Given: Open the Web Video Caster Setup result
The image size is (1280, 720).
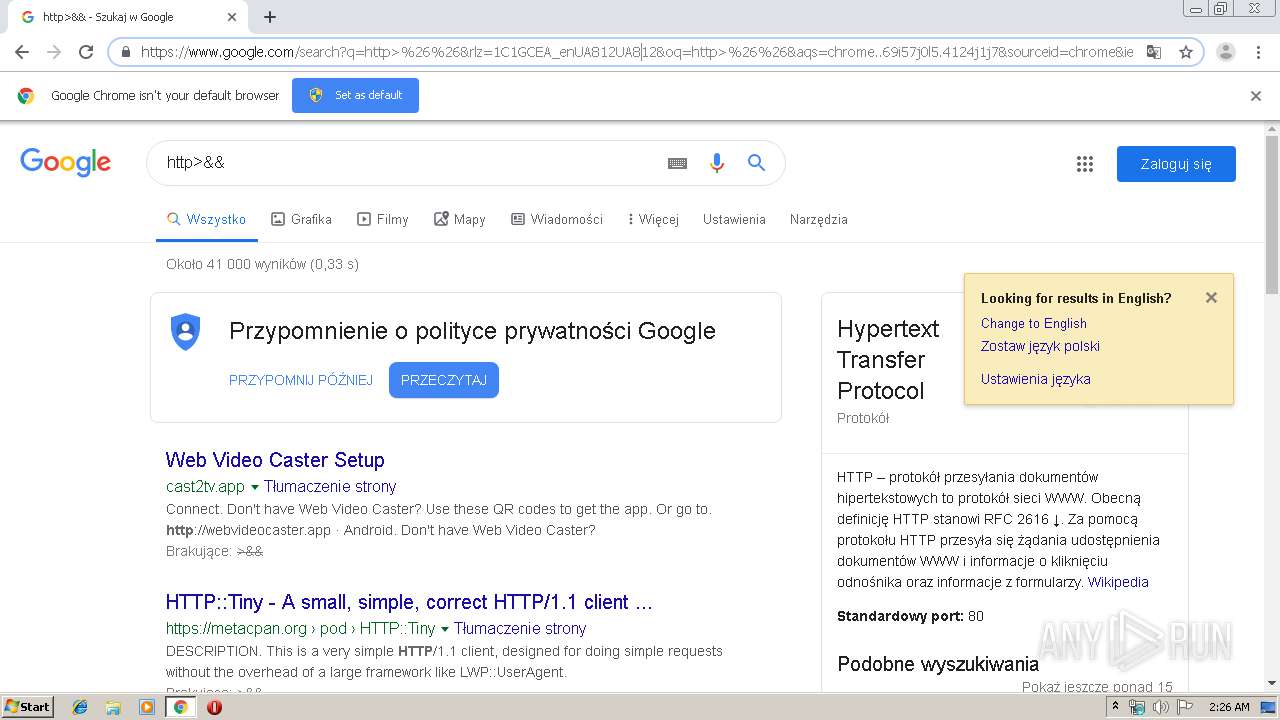Looking at the screenshot, I should [275, 460].
